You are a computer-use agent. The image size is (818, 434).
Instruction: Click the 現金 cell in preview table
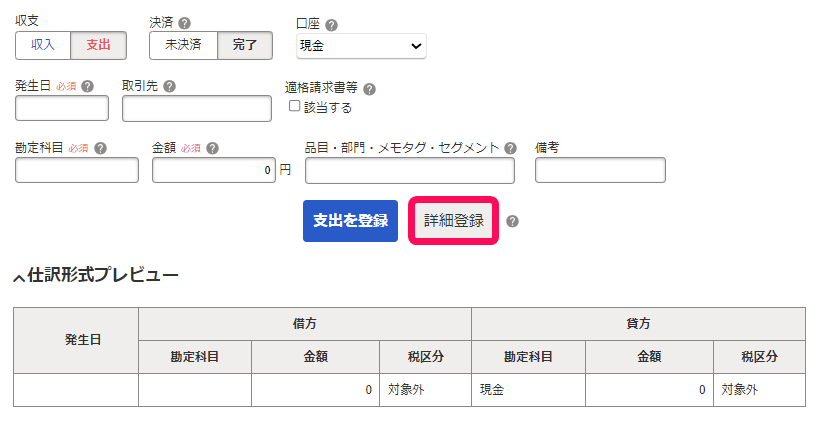pos(528,390)
